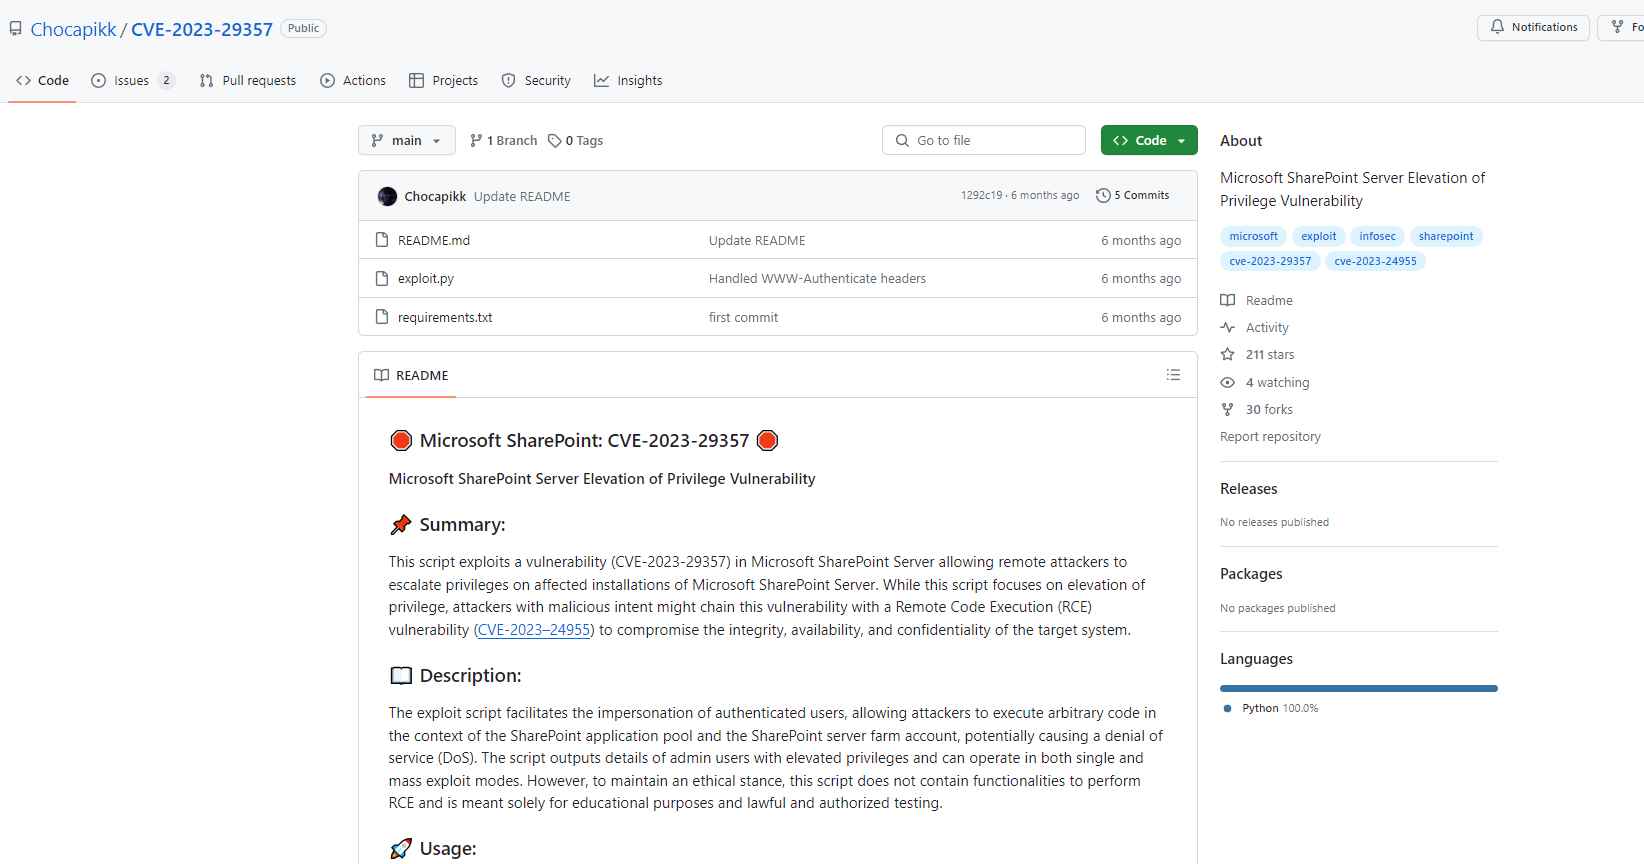
Task: Open the README.md file
Action: [x=434, y=240]
